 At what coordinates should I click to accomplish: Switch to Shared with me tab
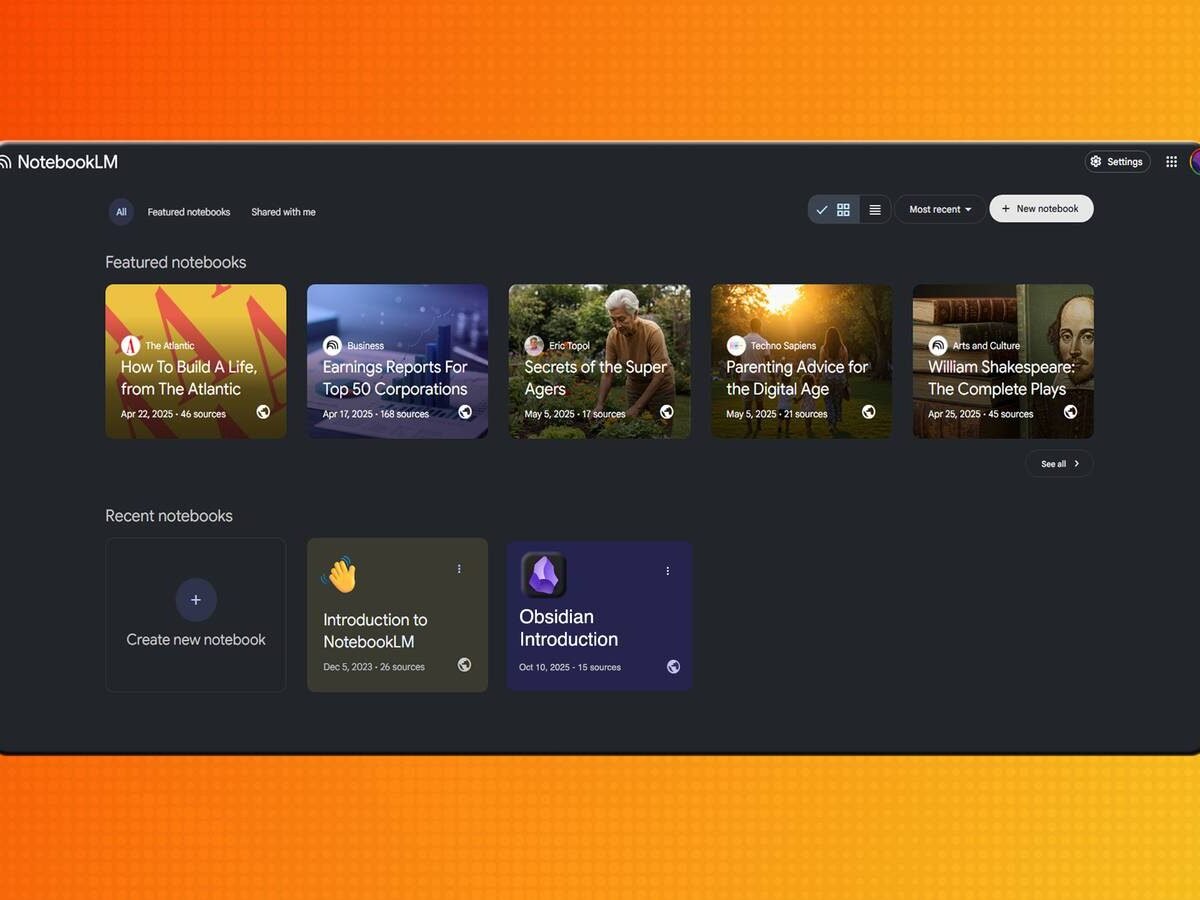pyautogui.click(x=283, y=212)
